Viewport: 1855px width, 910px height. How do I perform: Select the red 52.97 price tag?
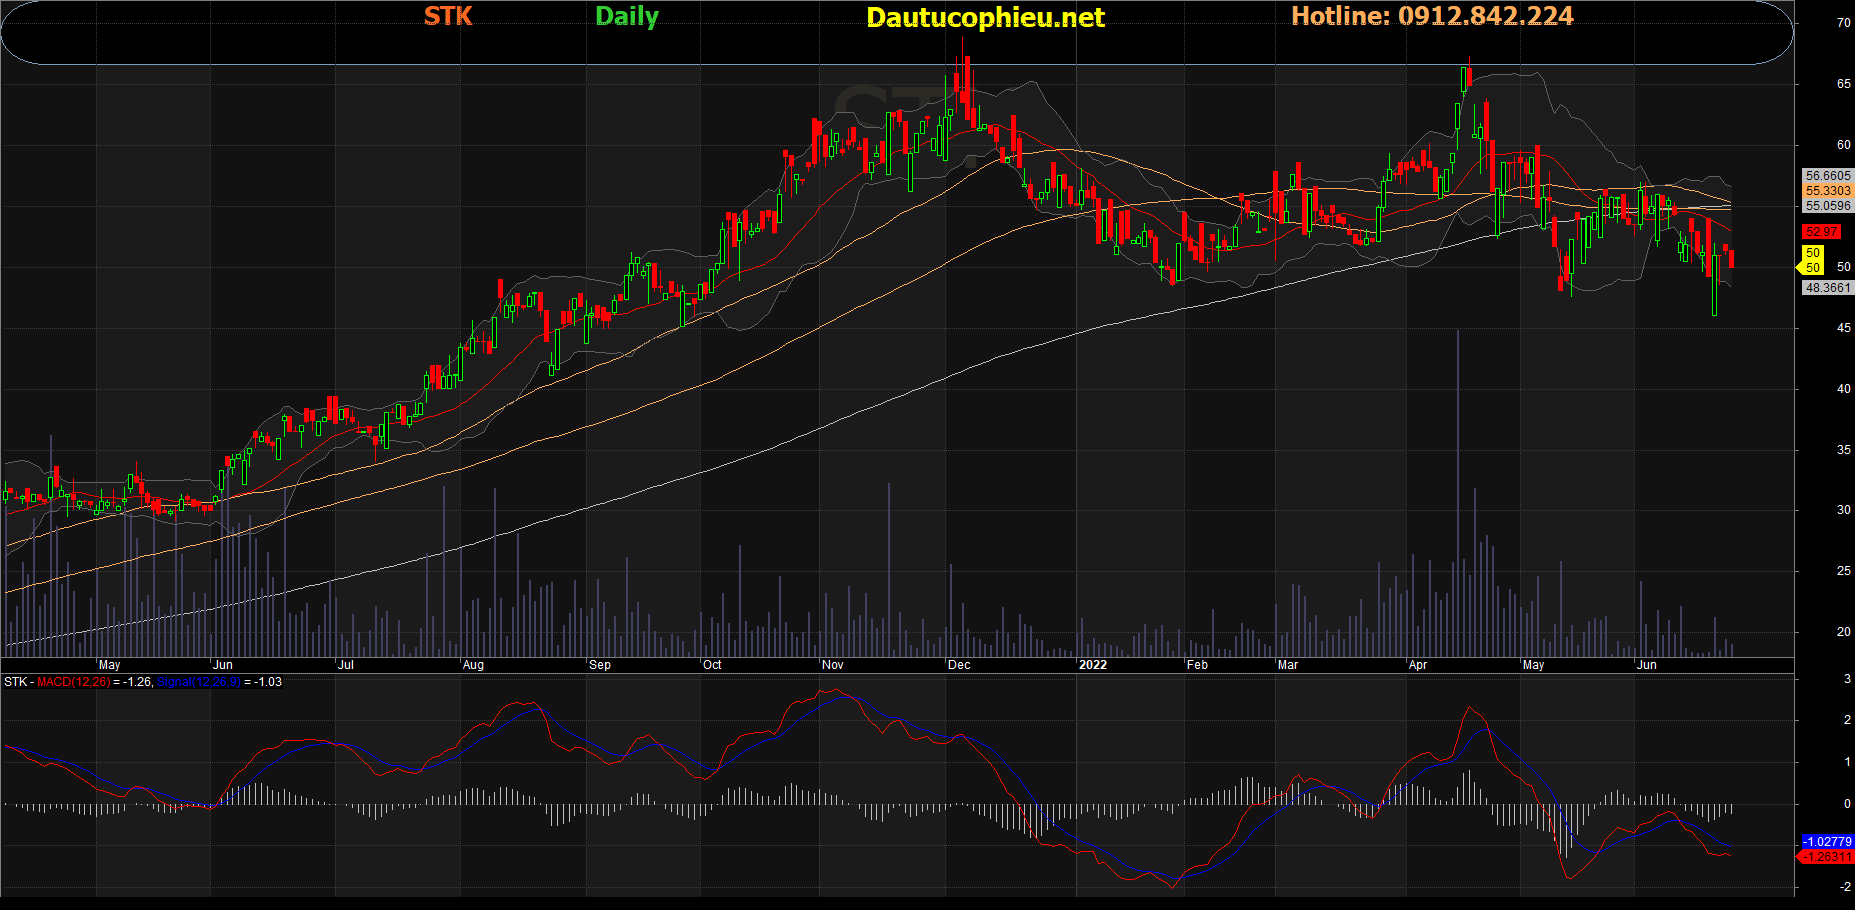click(1821, 232)
